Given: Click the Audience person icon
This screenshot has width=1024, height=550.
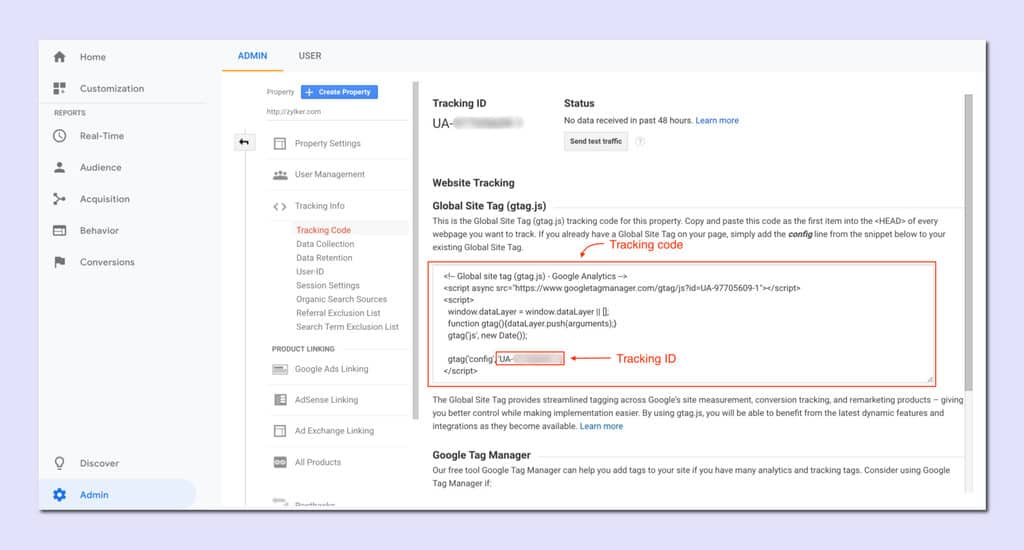Looking at the screenshot, I should 59,167.
